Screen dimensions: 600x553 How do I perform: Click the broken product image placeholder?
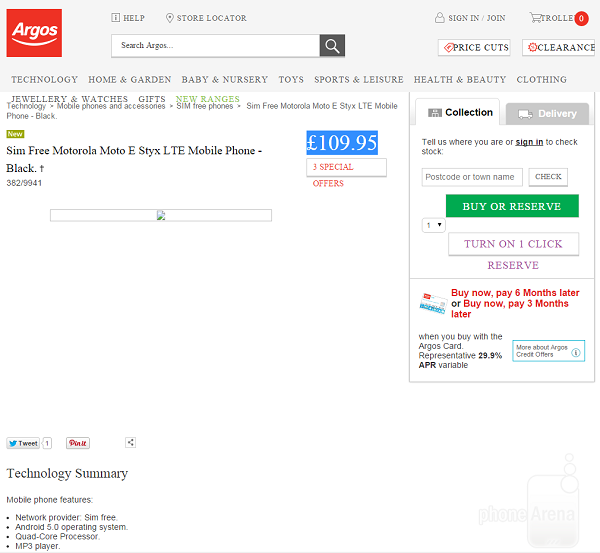(161, 215)
